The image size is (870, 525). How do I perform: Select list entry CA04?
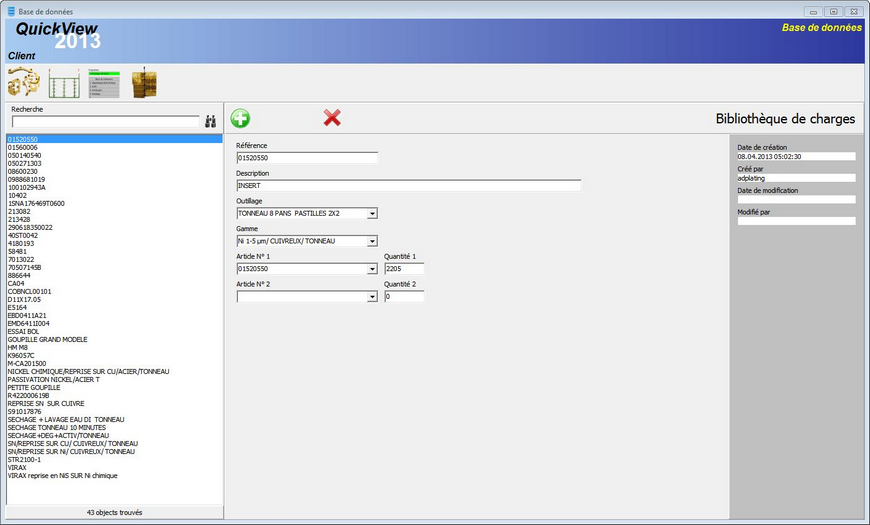click(114, 284)
